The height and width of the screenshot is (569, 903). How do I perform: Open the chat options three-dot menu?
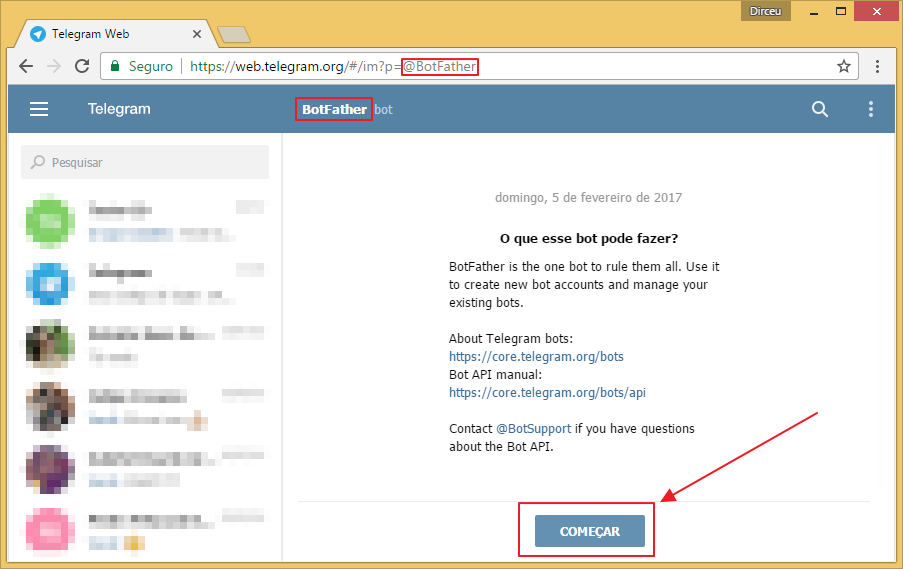click(871, 109)
